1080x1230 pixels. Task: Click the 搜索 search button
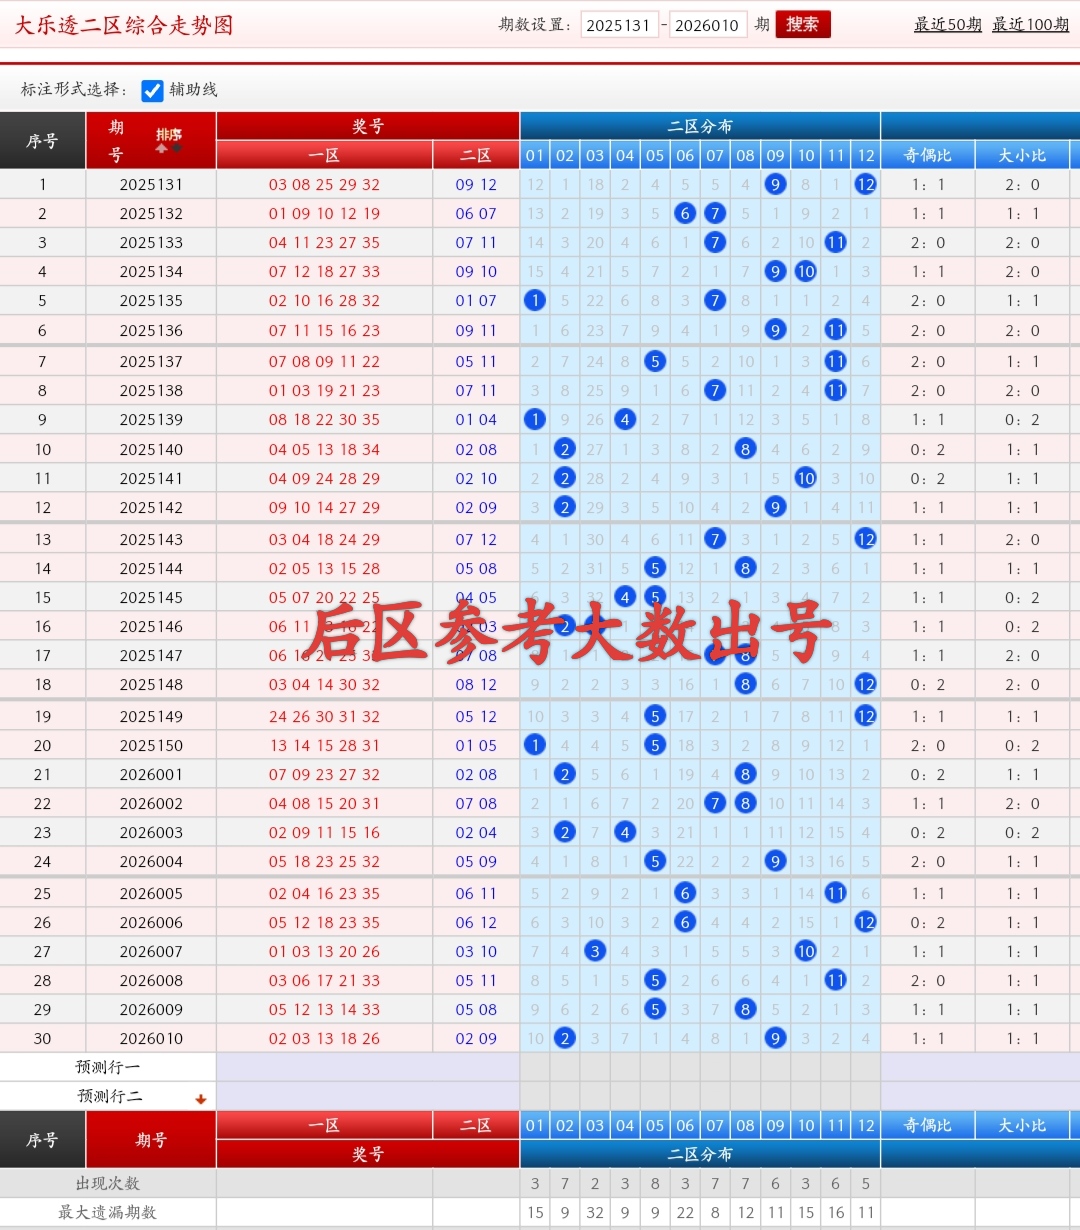click(x=803, y=24)
